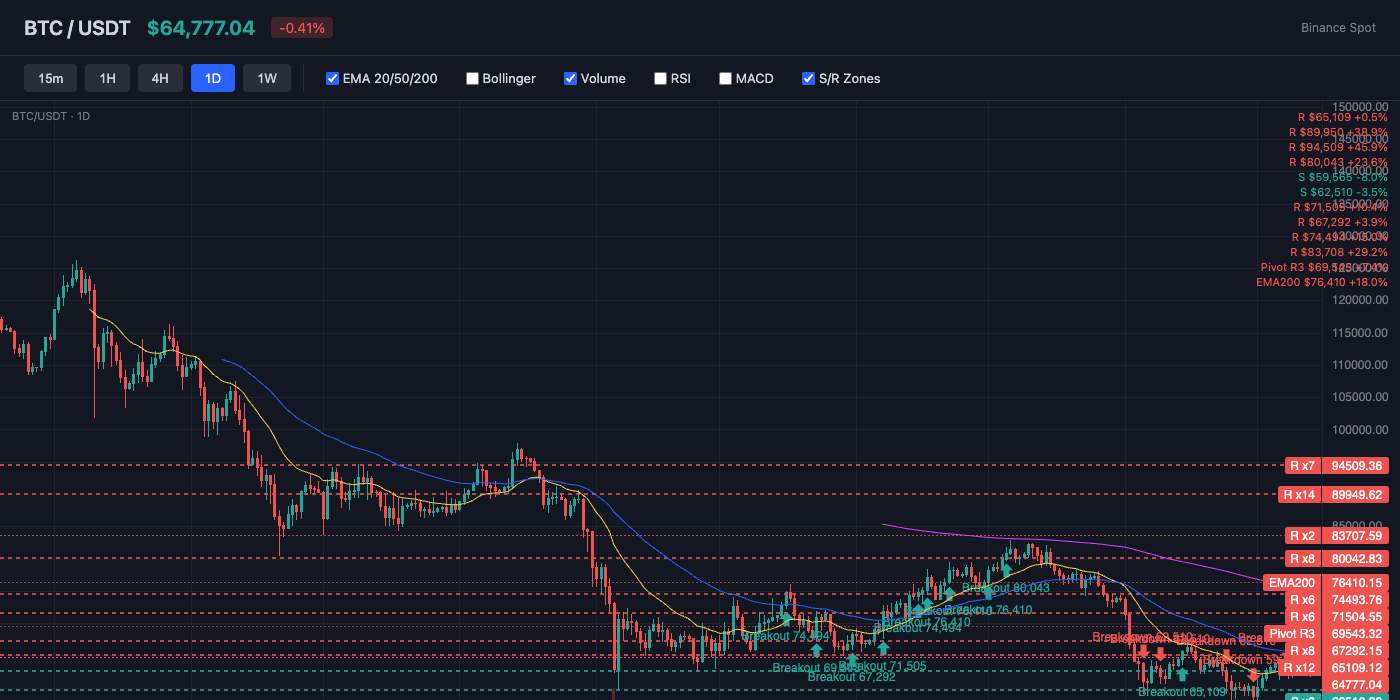Click the Breakout 67,292 marker label
This screenshot has height=700, width=1400.
(852, 677)
